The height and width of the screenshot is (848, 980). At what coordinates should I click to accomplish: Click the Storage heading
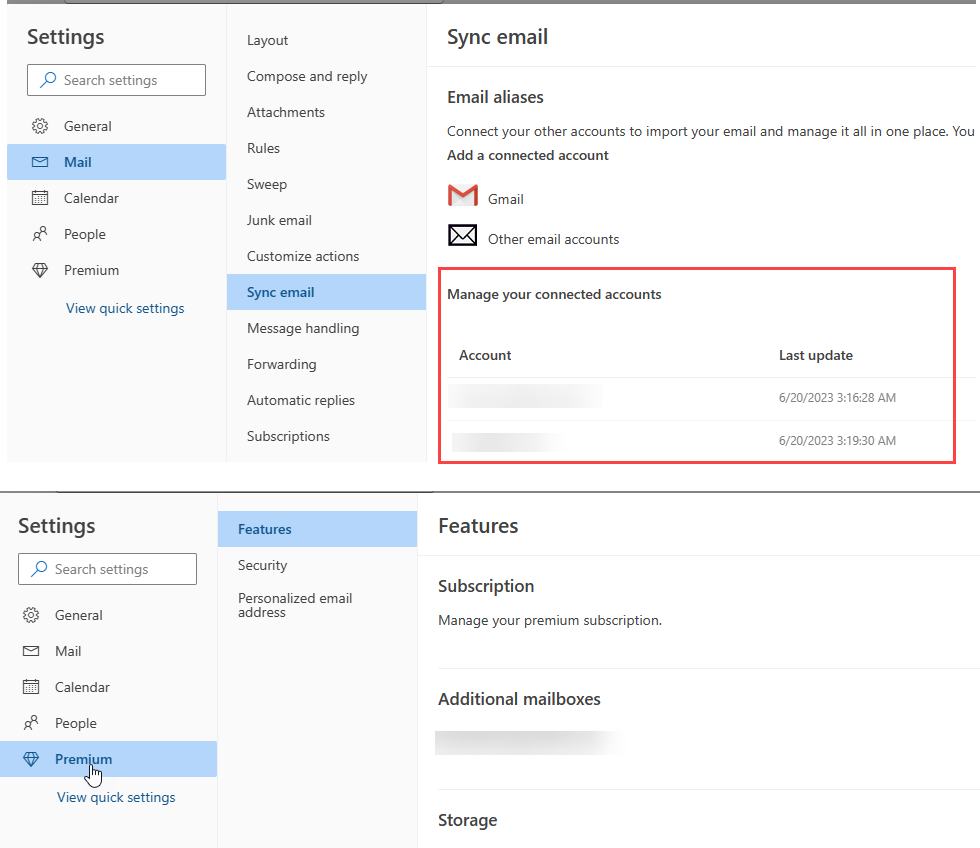click(468, 821)
